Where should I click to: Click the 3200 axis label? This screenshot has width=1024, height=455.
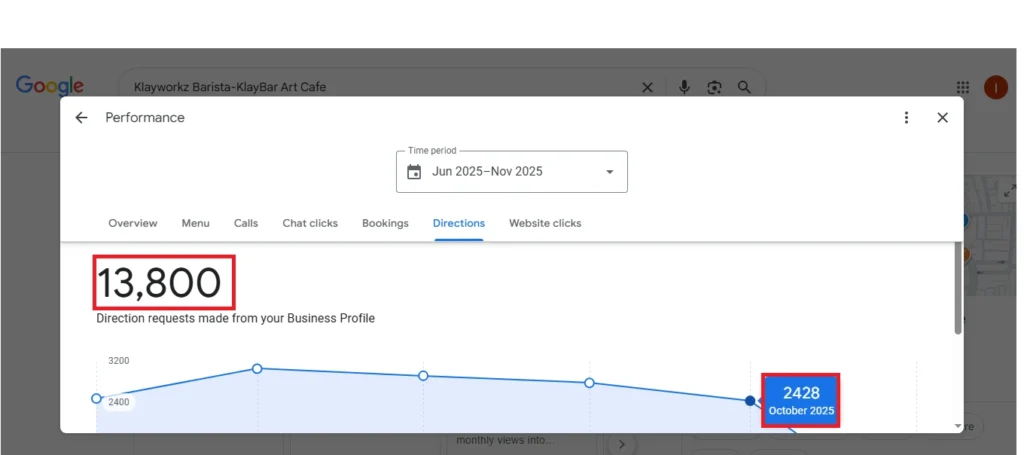(x=118, y=360)
